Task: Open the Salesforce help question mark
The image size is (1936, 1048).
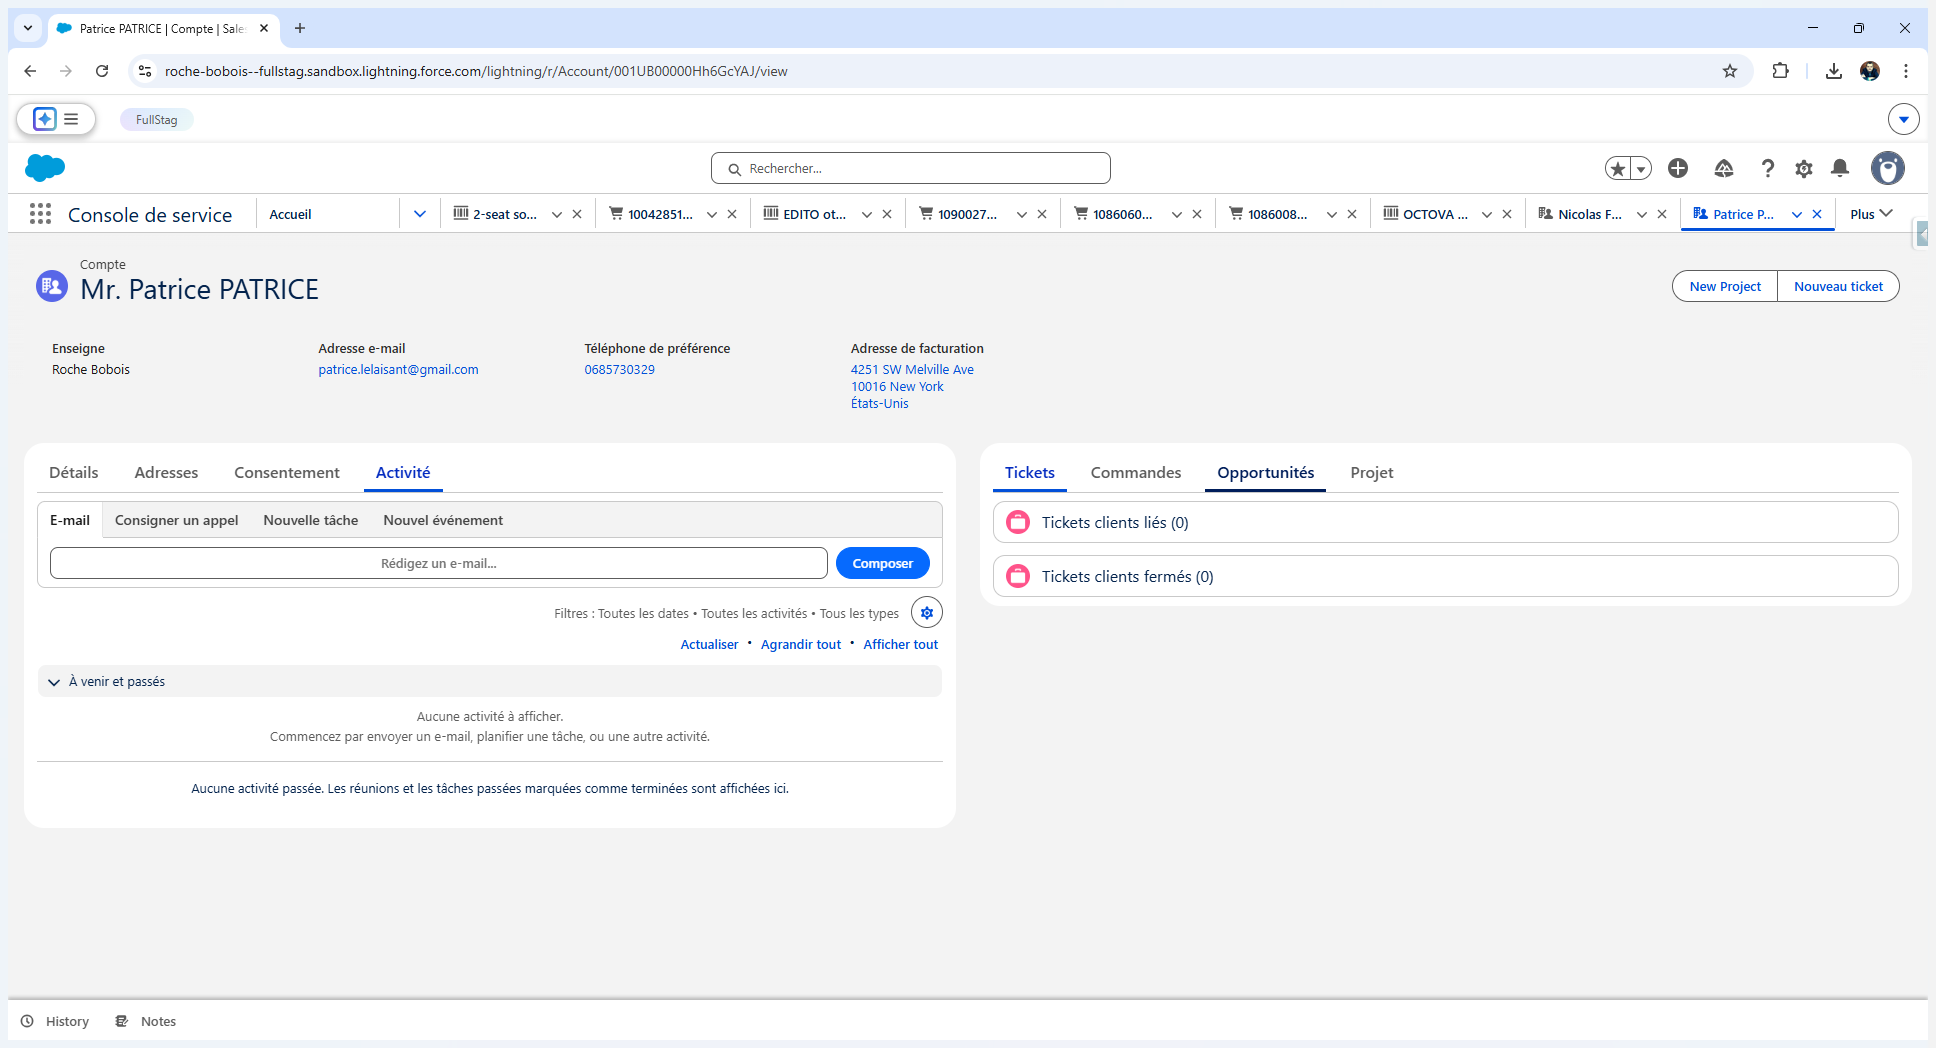Action: click(x=1767, y=169)
